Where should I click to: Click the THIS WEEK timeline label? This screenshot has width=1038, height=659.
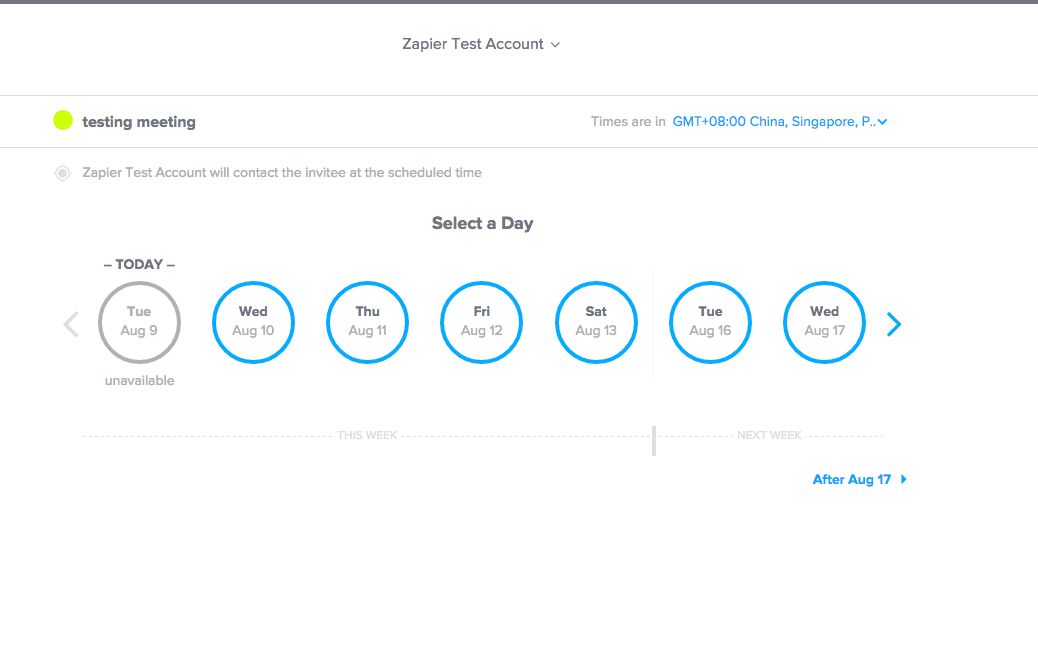coord(367,436)
